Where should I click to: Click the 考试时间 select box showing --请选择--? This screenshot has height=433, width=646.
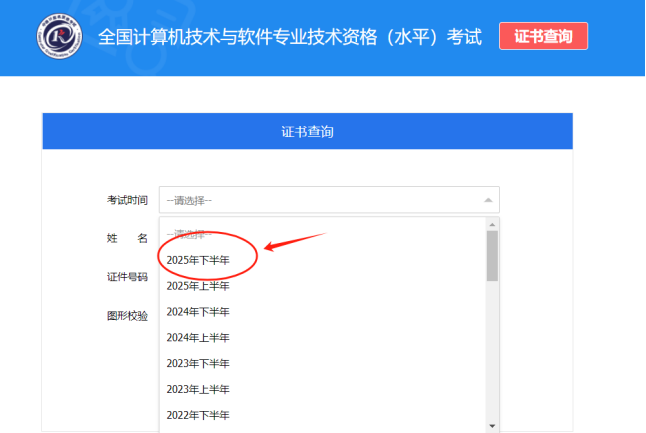[329, 200]
